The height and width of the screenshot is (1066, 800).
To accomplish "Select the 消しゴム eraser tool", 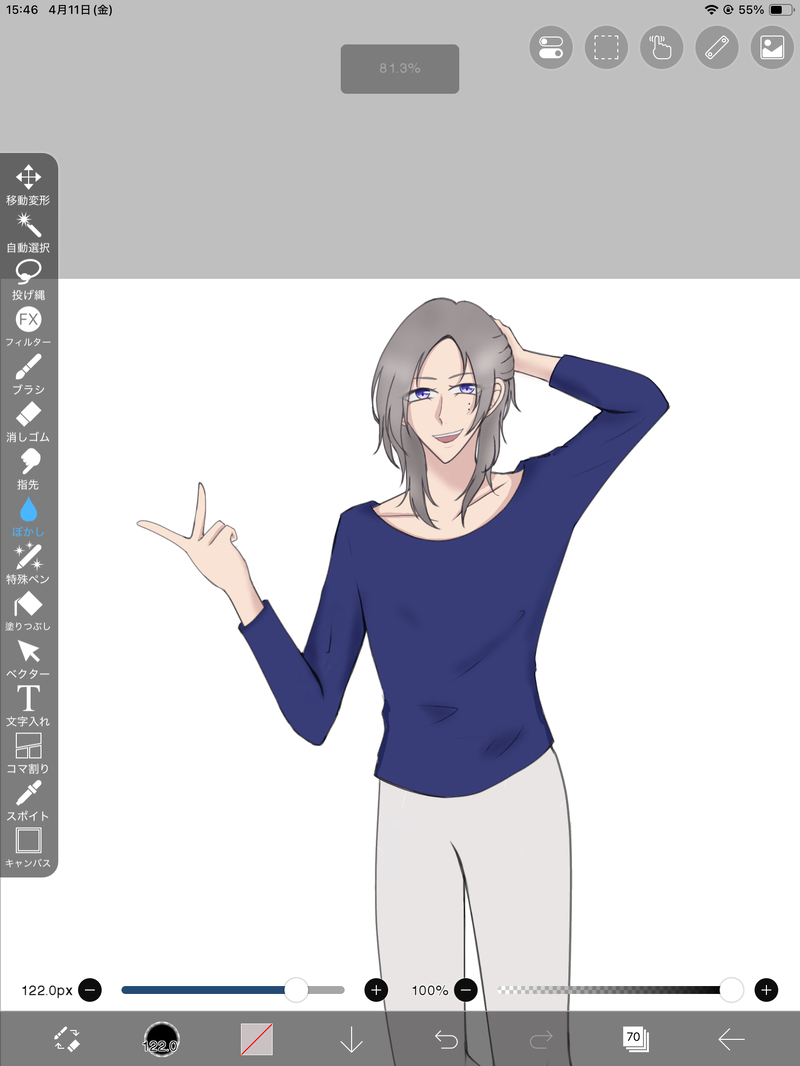I will 28,422.
